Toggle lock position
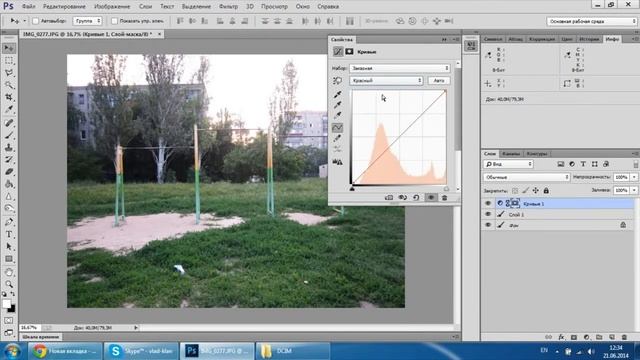Image resolution: width=640 pixels, height=360 pixels. point(536,191)
